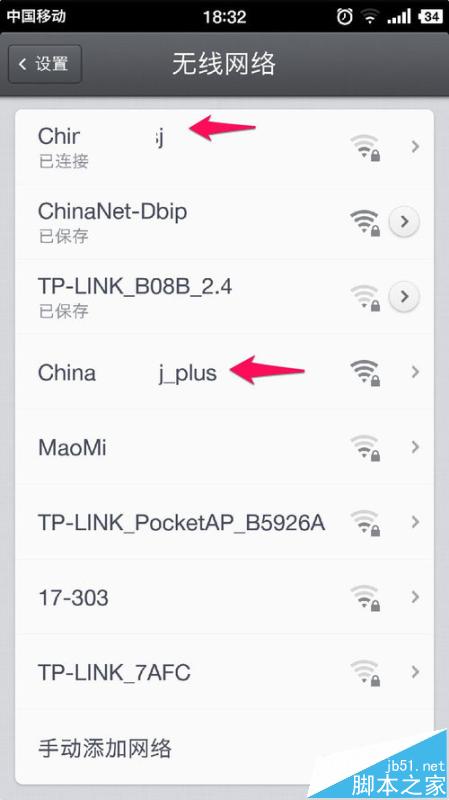This screenshot has height=800, width=449.
Task: Open details arrow for ChinaNet-Dbip
Action: point(404,222)
